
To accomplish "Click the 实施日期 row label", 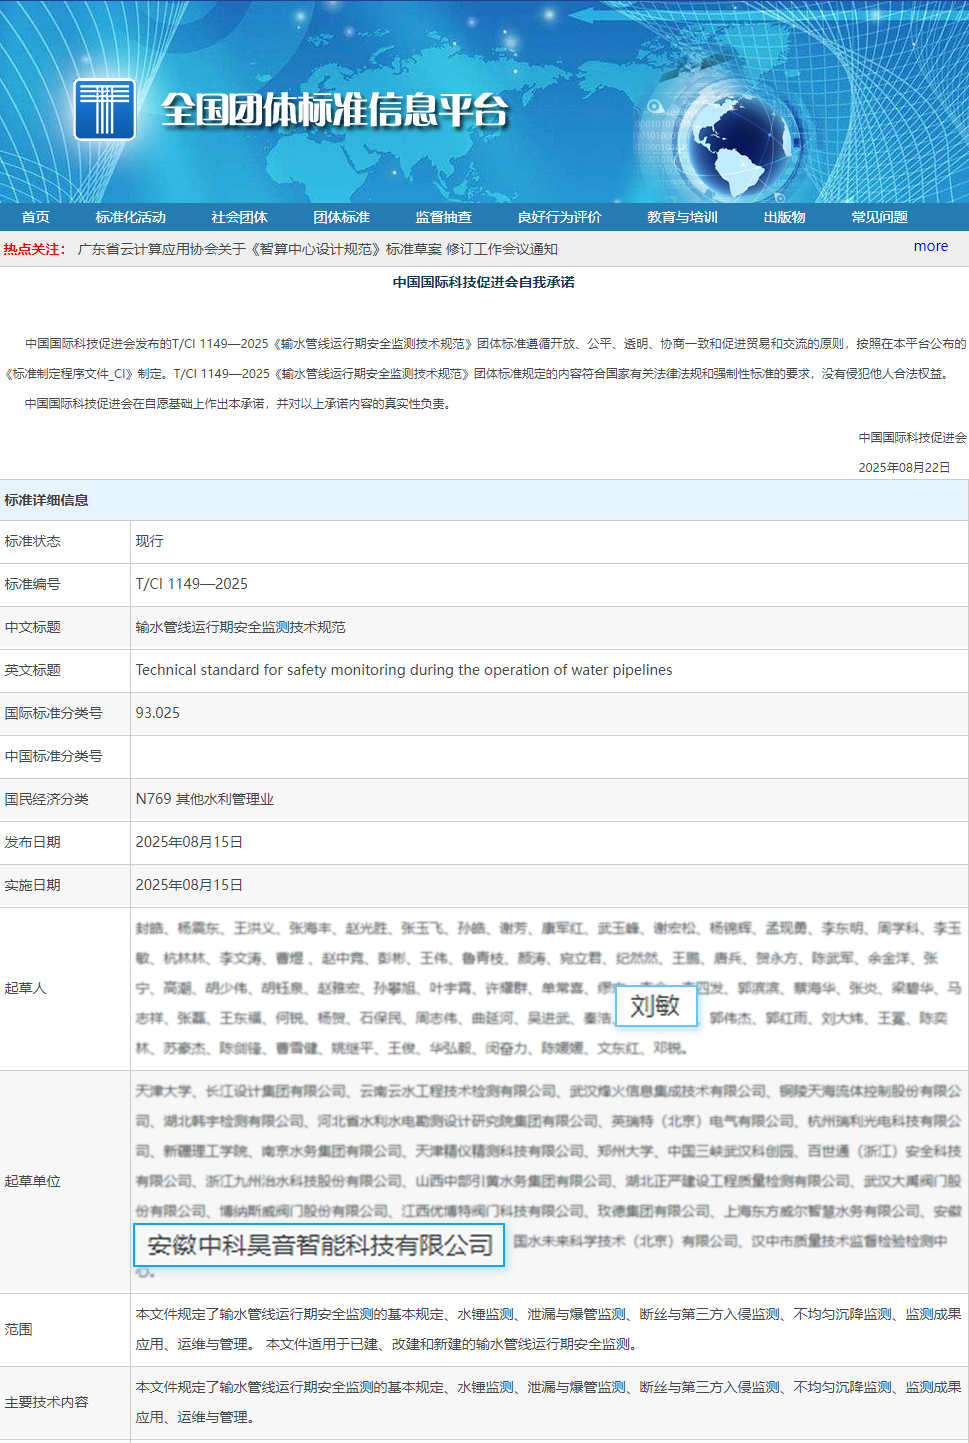I will 33,885.
